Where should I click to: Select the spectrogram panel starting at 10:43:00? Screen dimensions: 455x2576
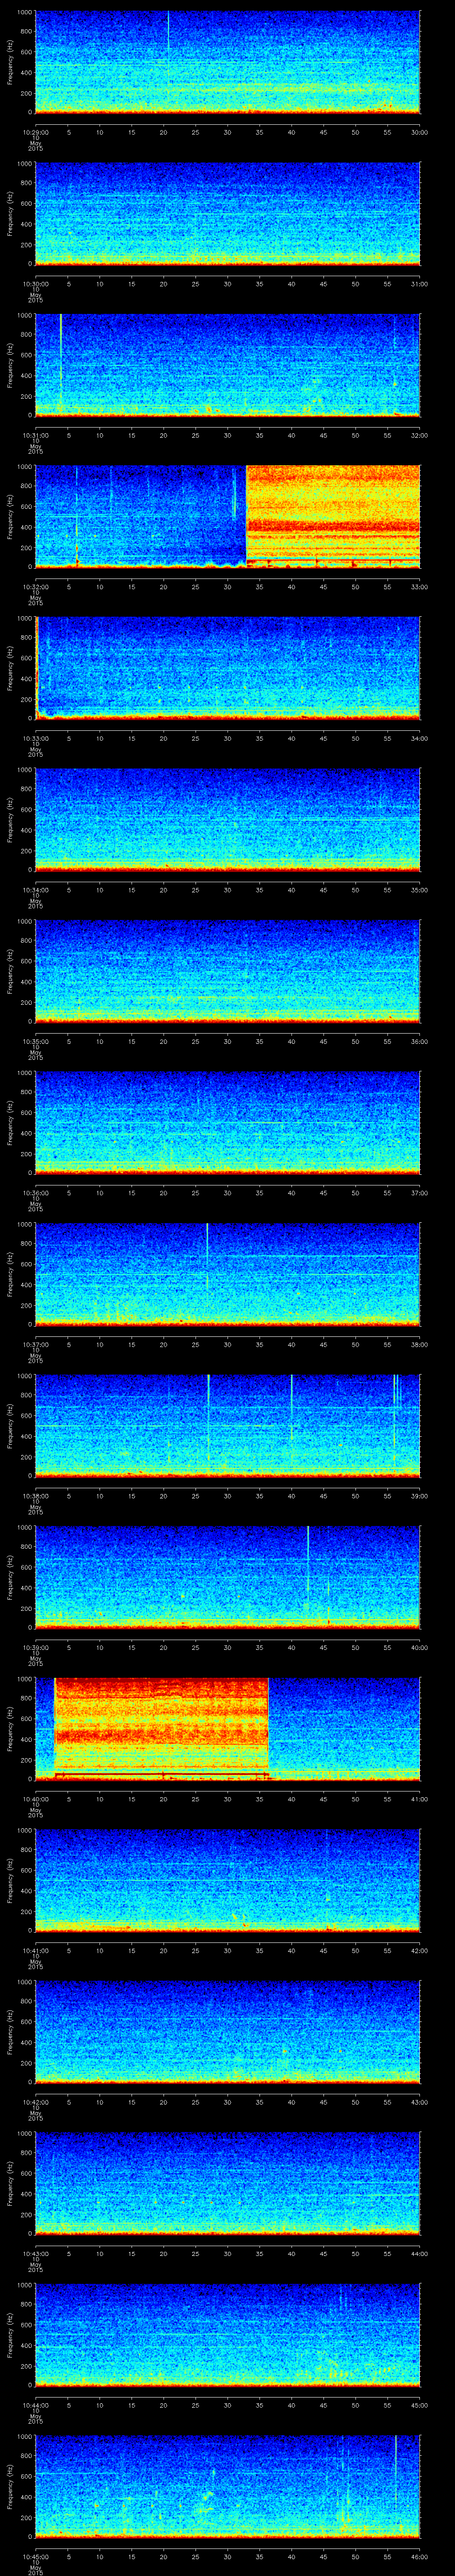tap(227, 2183)
